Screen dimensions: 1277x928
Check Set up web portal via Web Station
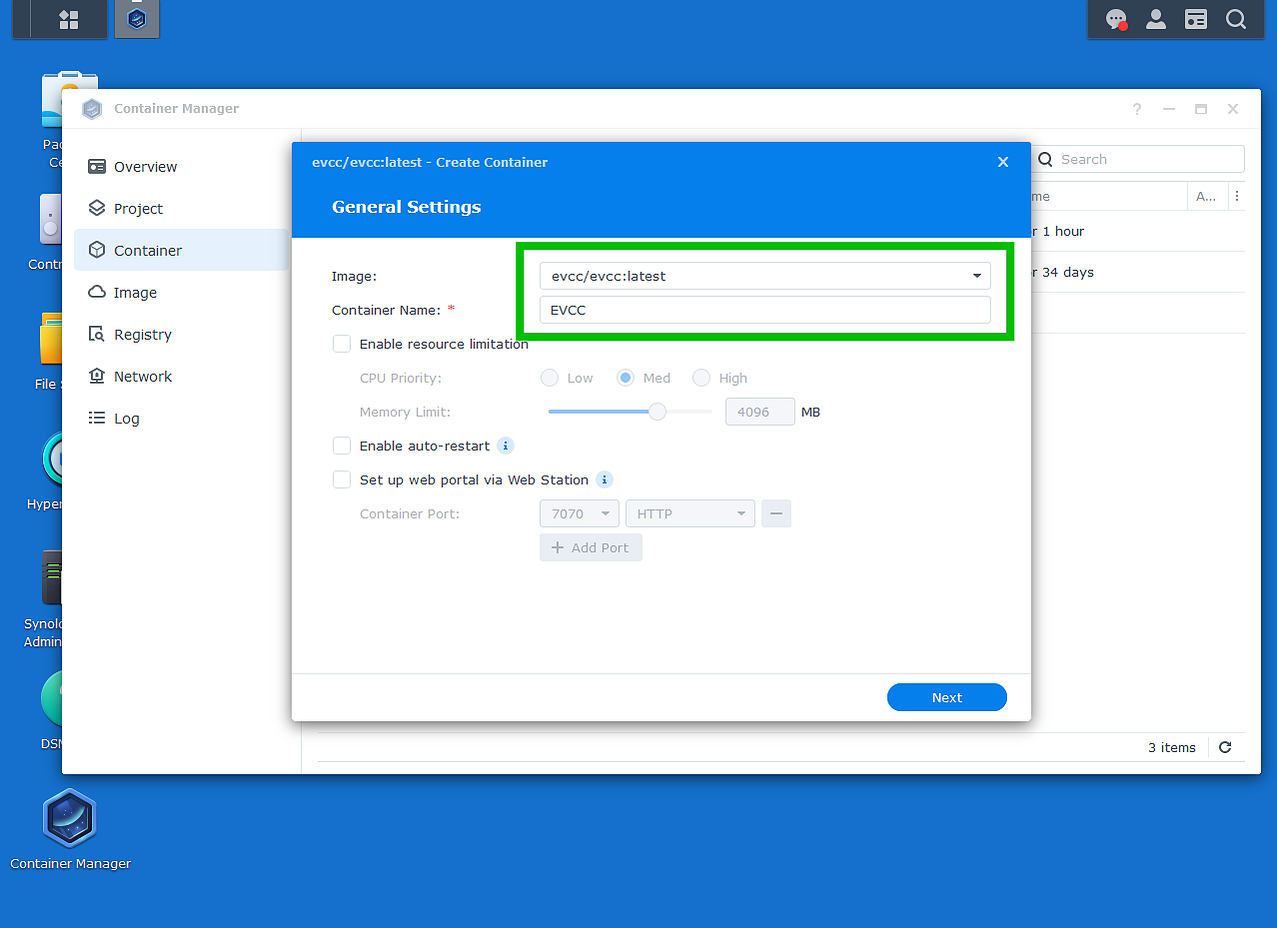(342, 480)
